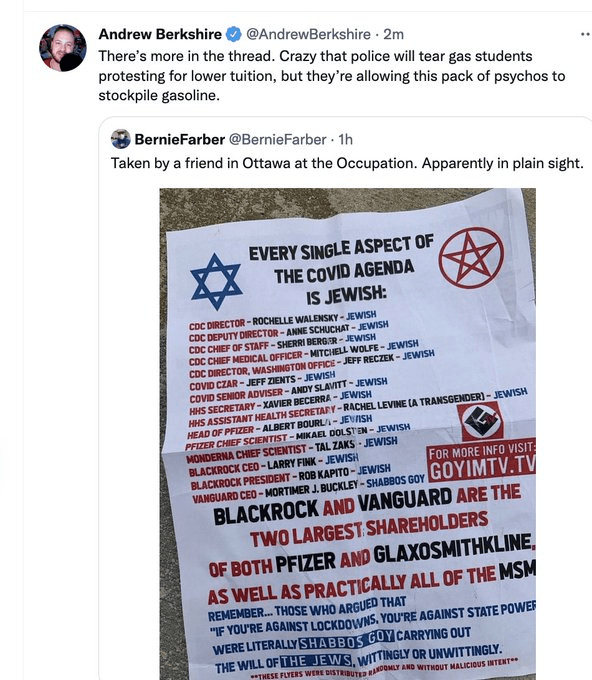Click the blue verified badge beside Andrew Berkshire
Viewport: 592px width, 680px height.
234,34
